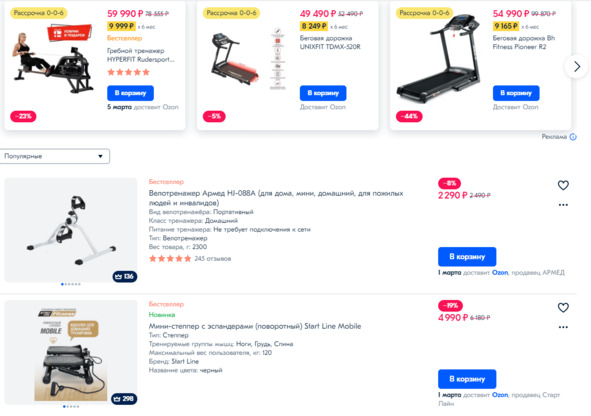Add UNIXFIT TDMX-520R treadmill to cart
Viewport: 591px width, 416px height.
[323, 93]
